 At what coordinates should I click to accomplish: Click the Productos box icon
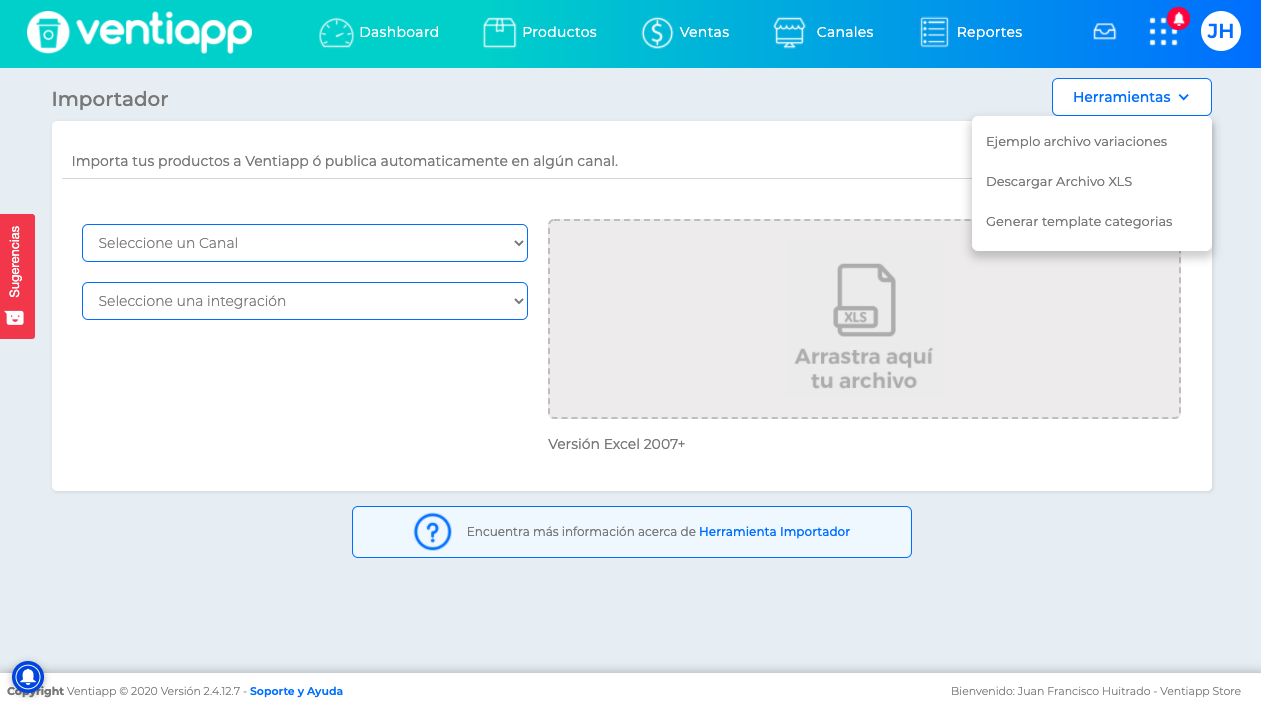point(499,32)
